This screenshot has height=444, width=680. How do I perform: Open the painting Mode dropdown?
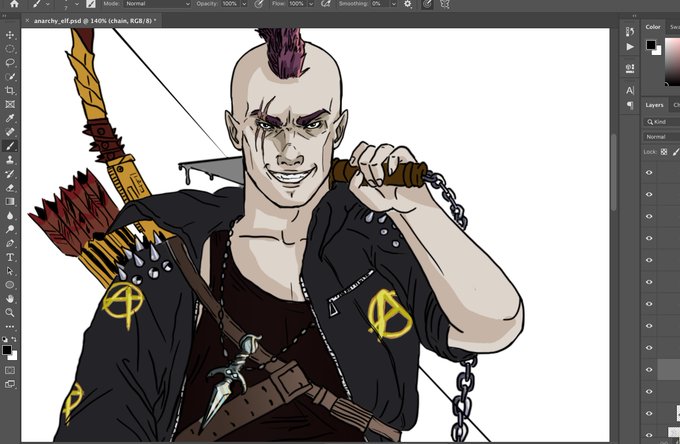pyautogui.click(x=157, y=3)
